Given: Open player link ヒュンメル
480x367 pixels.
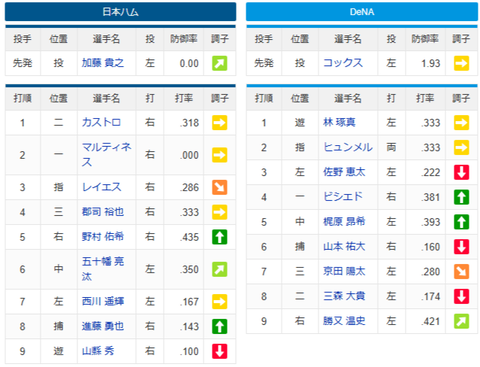Looking at the screenshot, I should click(x=348, y=147).
